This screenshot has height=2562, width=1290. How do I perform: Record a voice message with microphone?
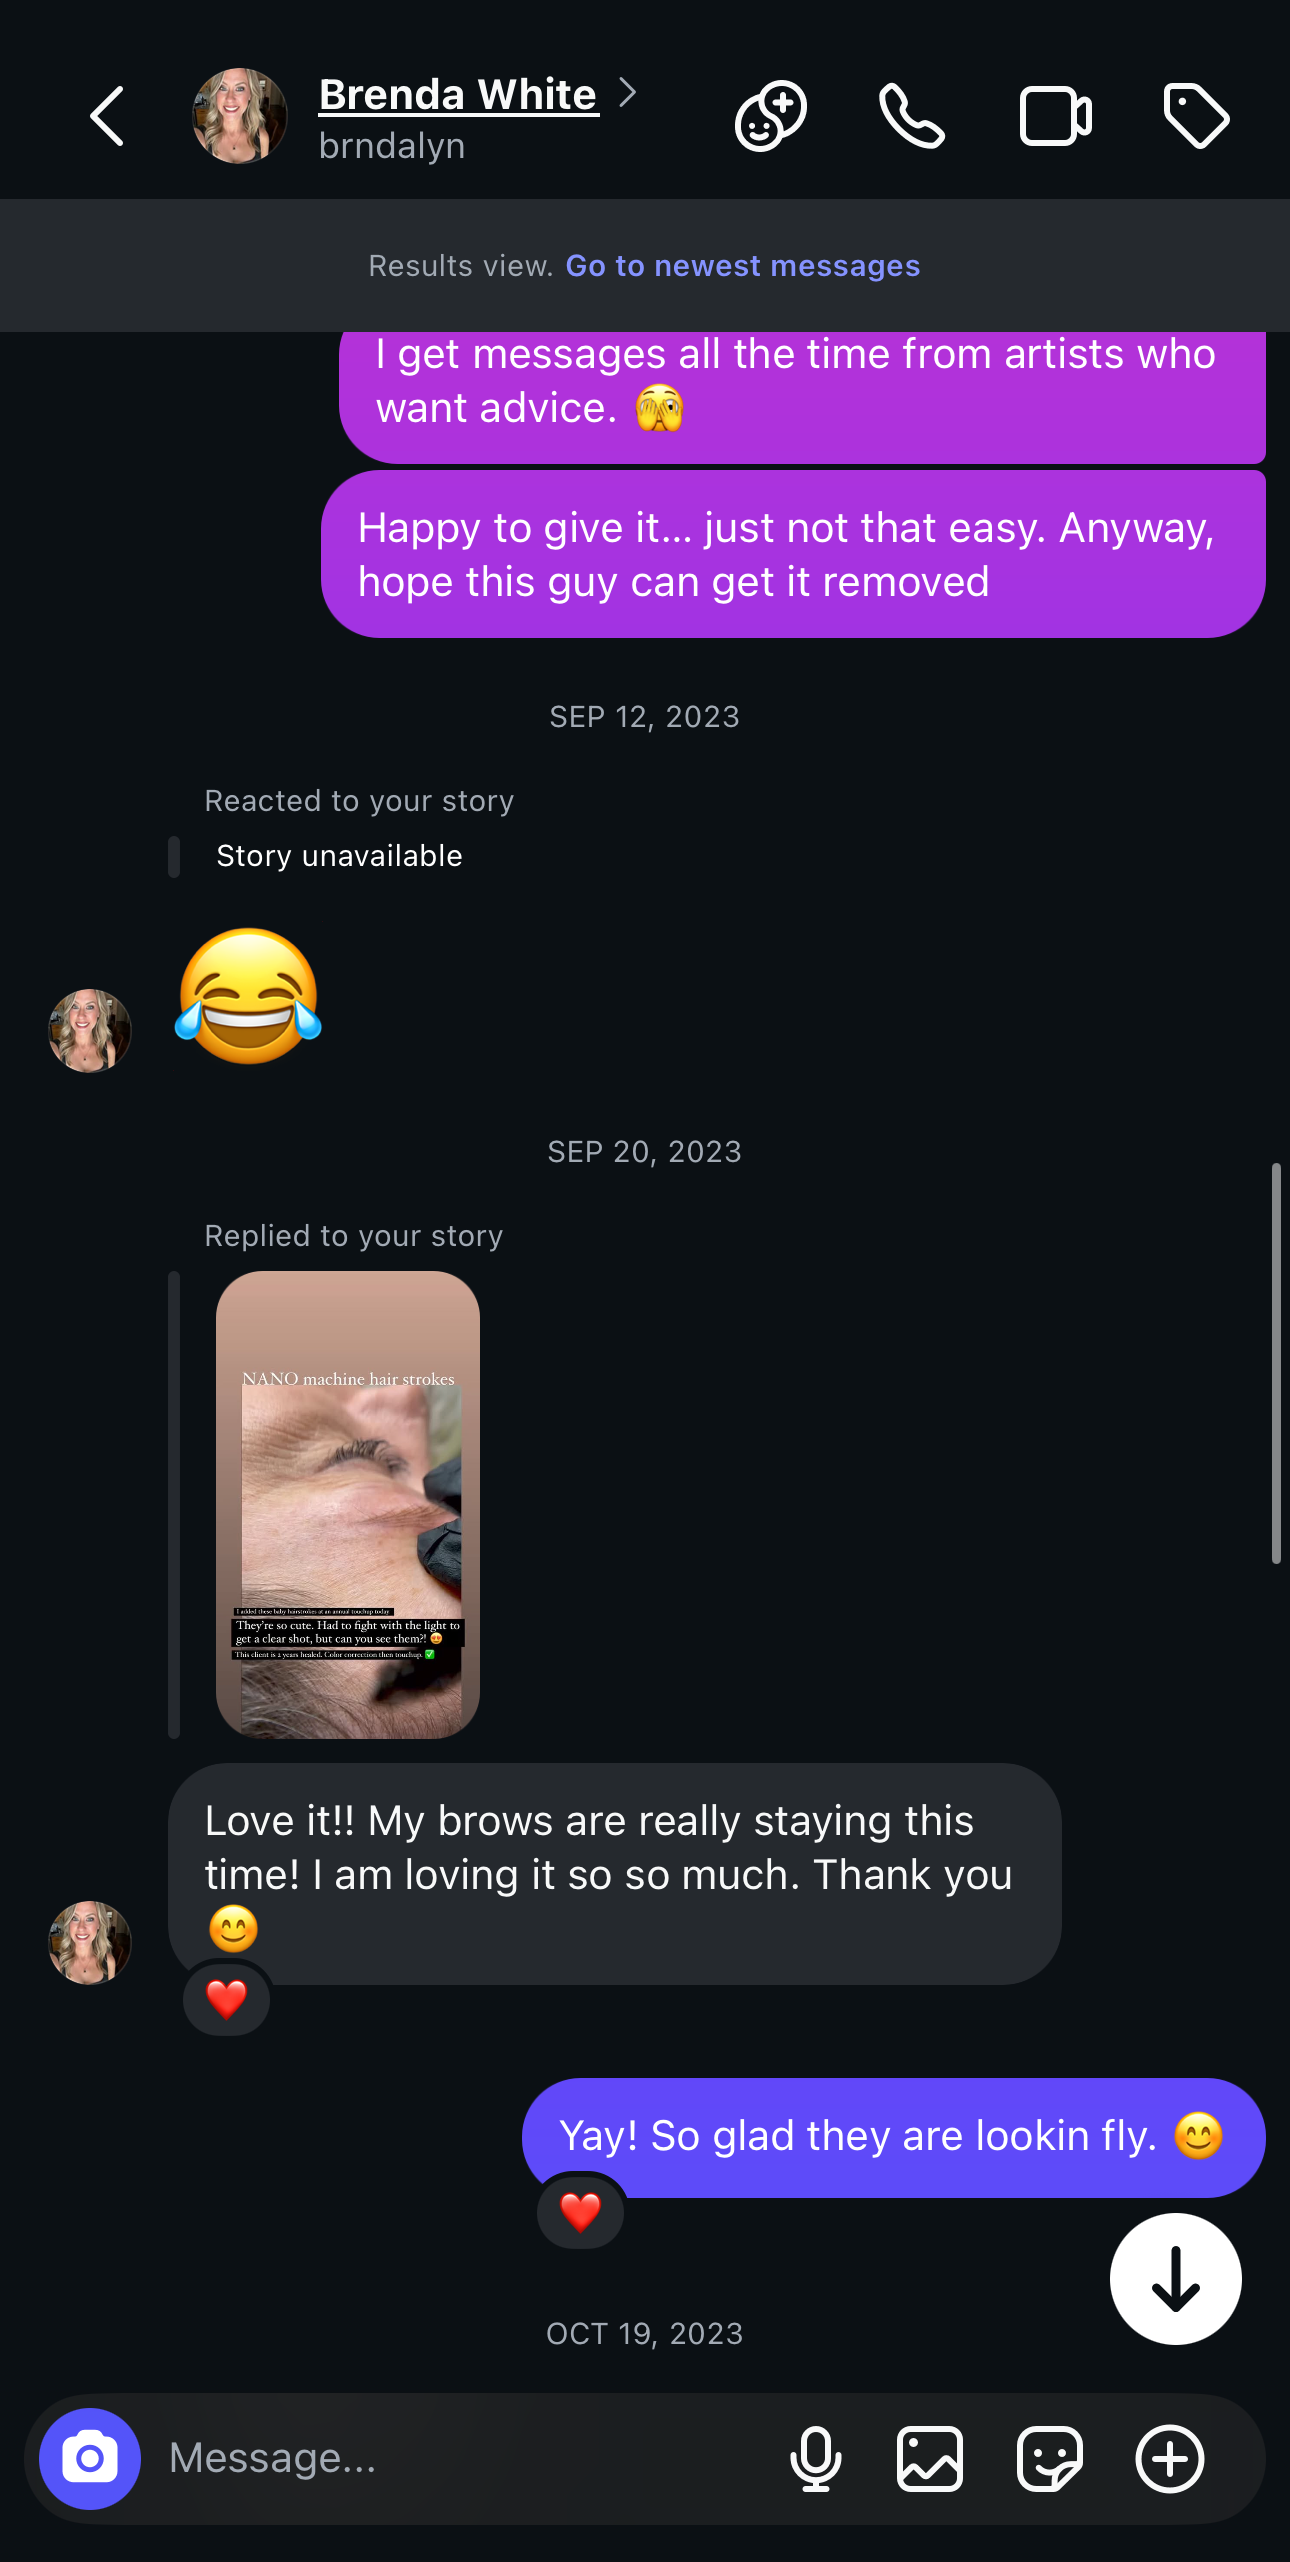click(x=815, y=2458)
